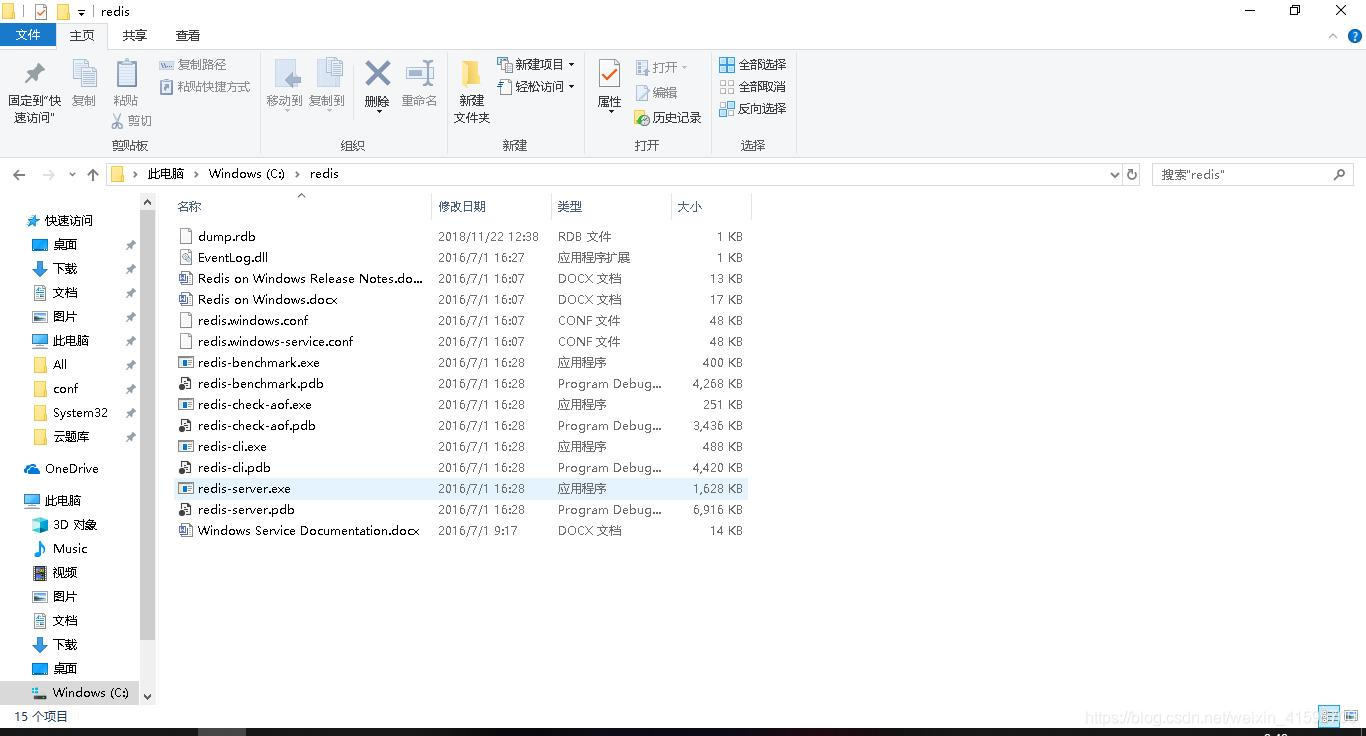
Task: Click the History (历史记录) button
Action: click(668, 118)
